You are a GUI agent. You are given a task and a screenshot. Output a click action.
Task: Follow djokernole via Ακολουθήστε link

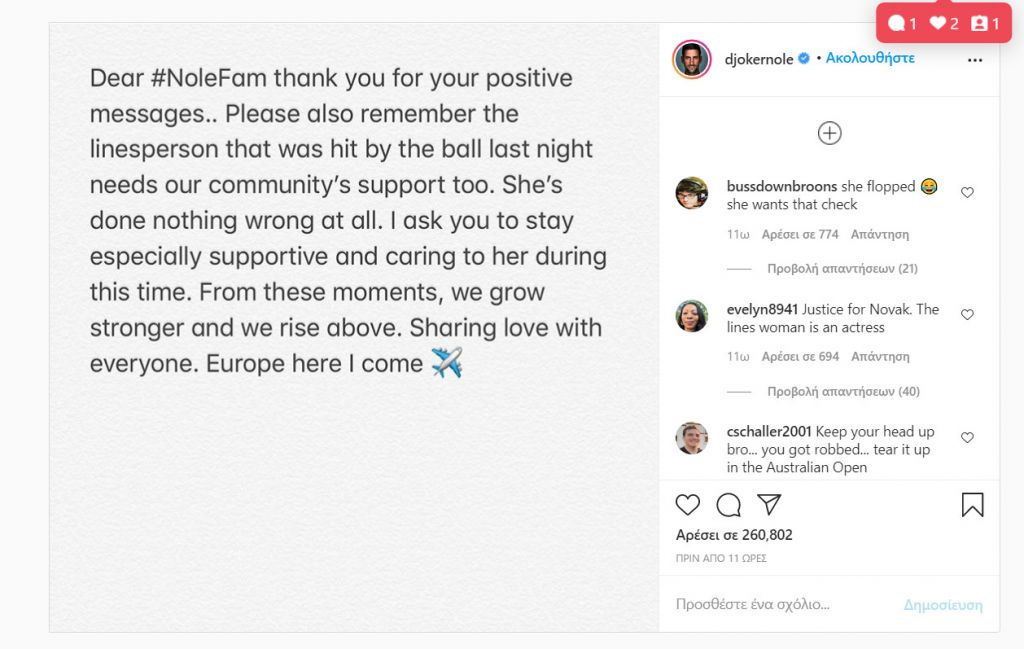870,58
